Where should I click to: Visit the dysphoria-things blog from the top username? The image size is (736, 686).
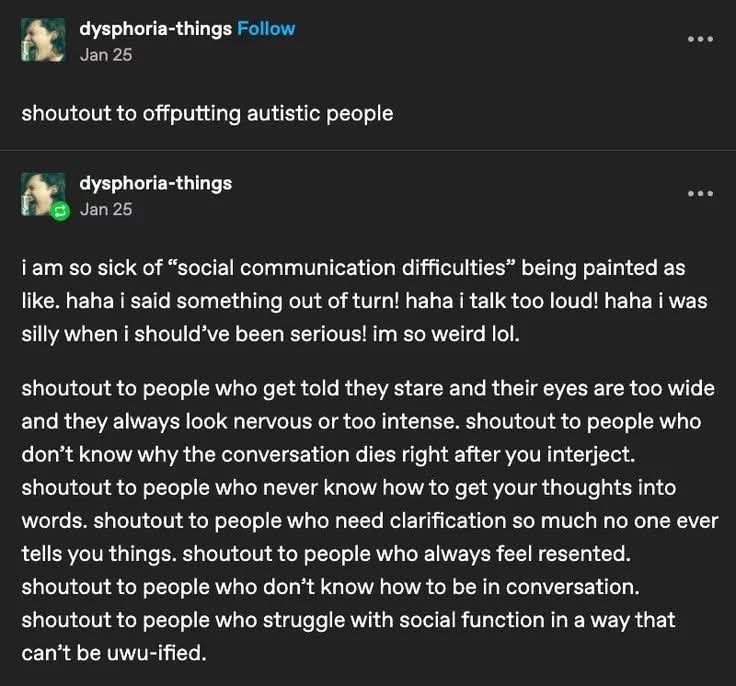[156, 29]
